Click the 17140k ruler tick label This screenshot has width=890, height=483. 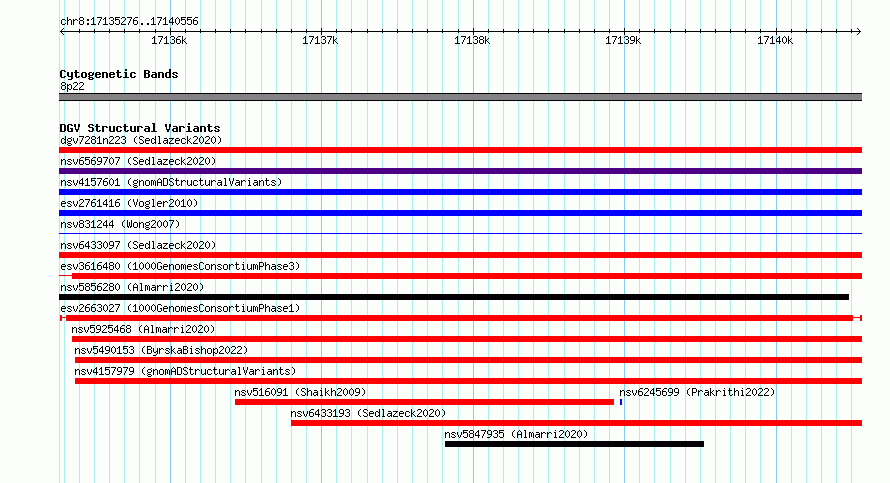[x=775, y=40]
